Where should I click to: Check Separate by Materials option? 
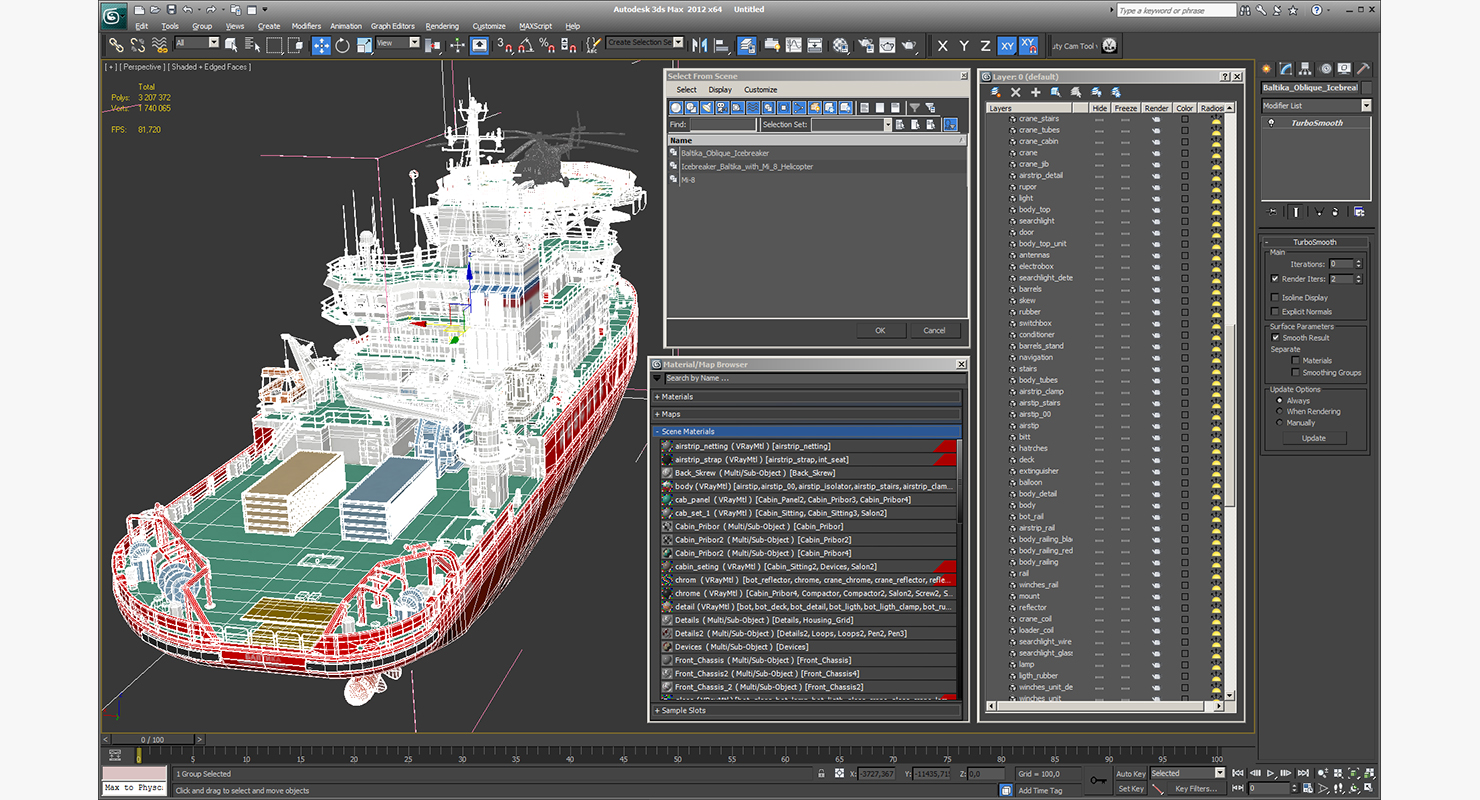click(1296, 361)
